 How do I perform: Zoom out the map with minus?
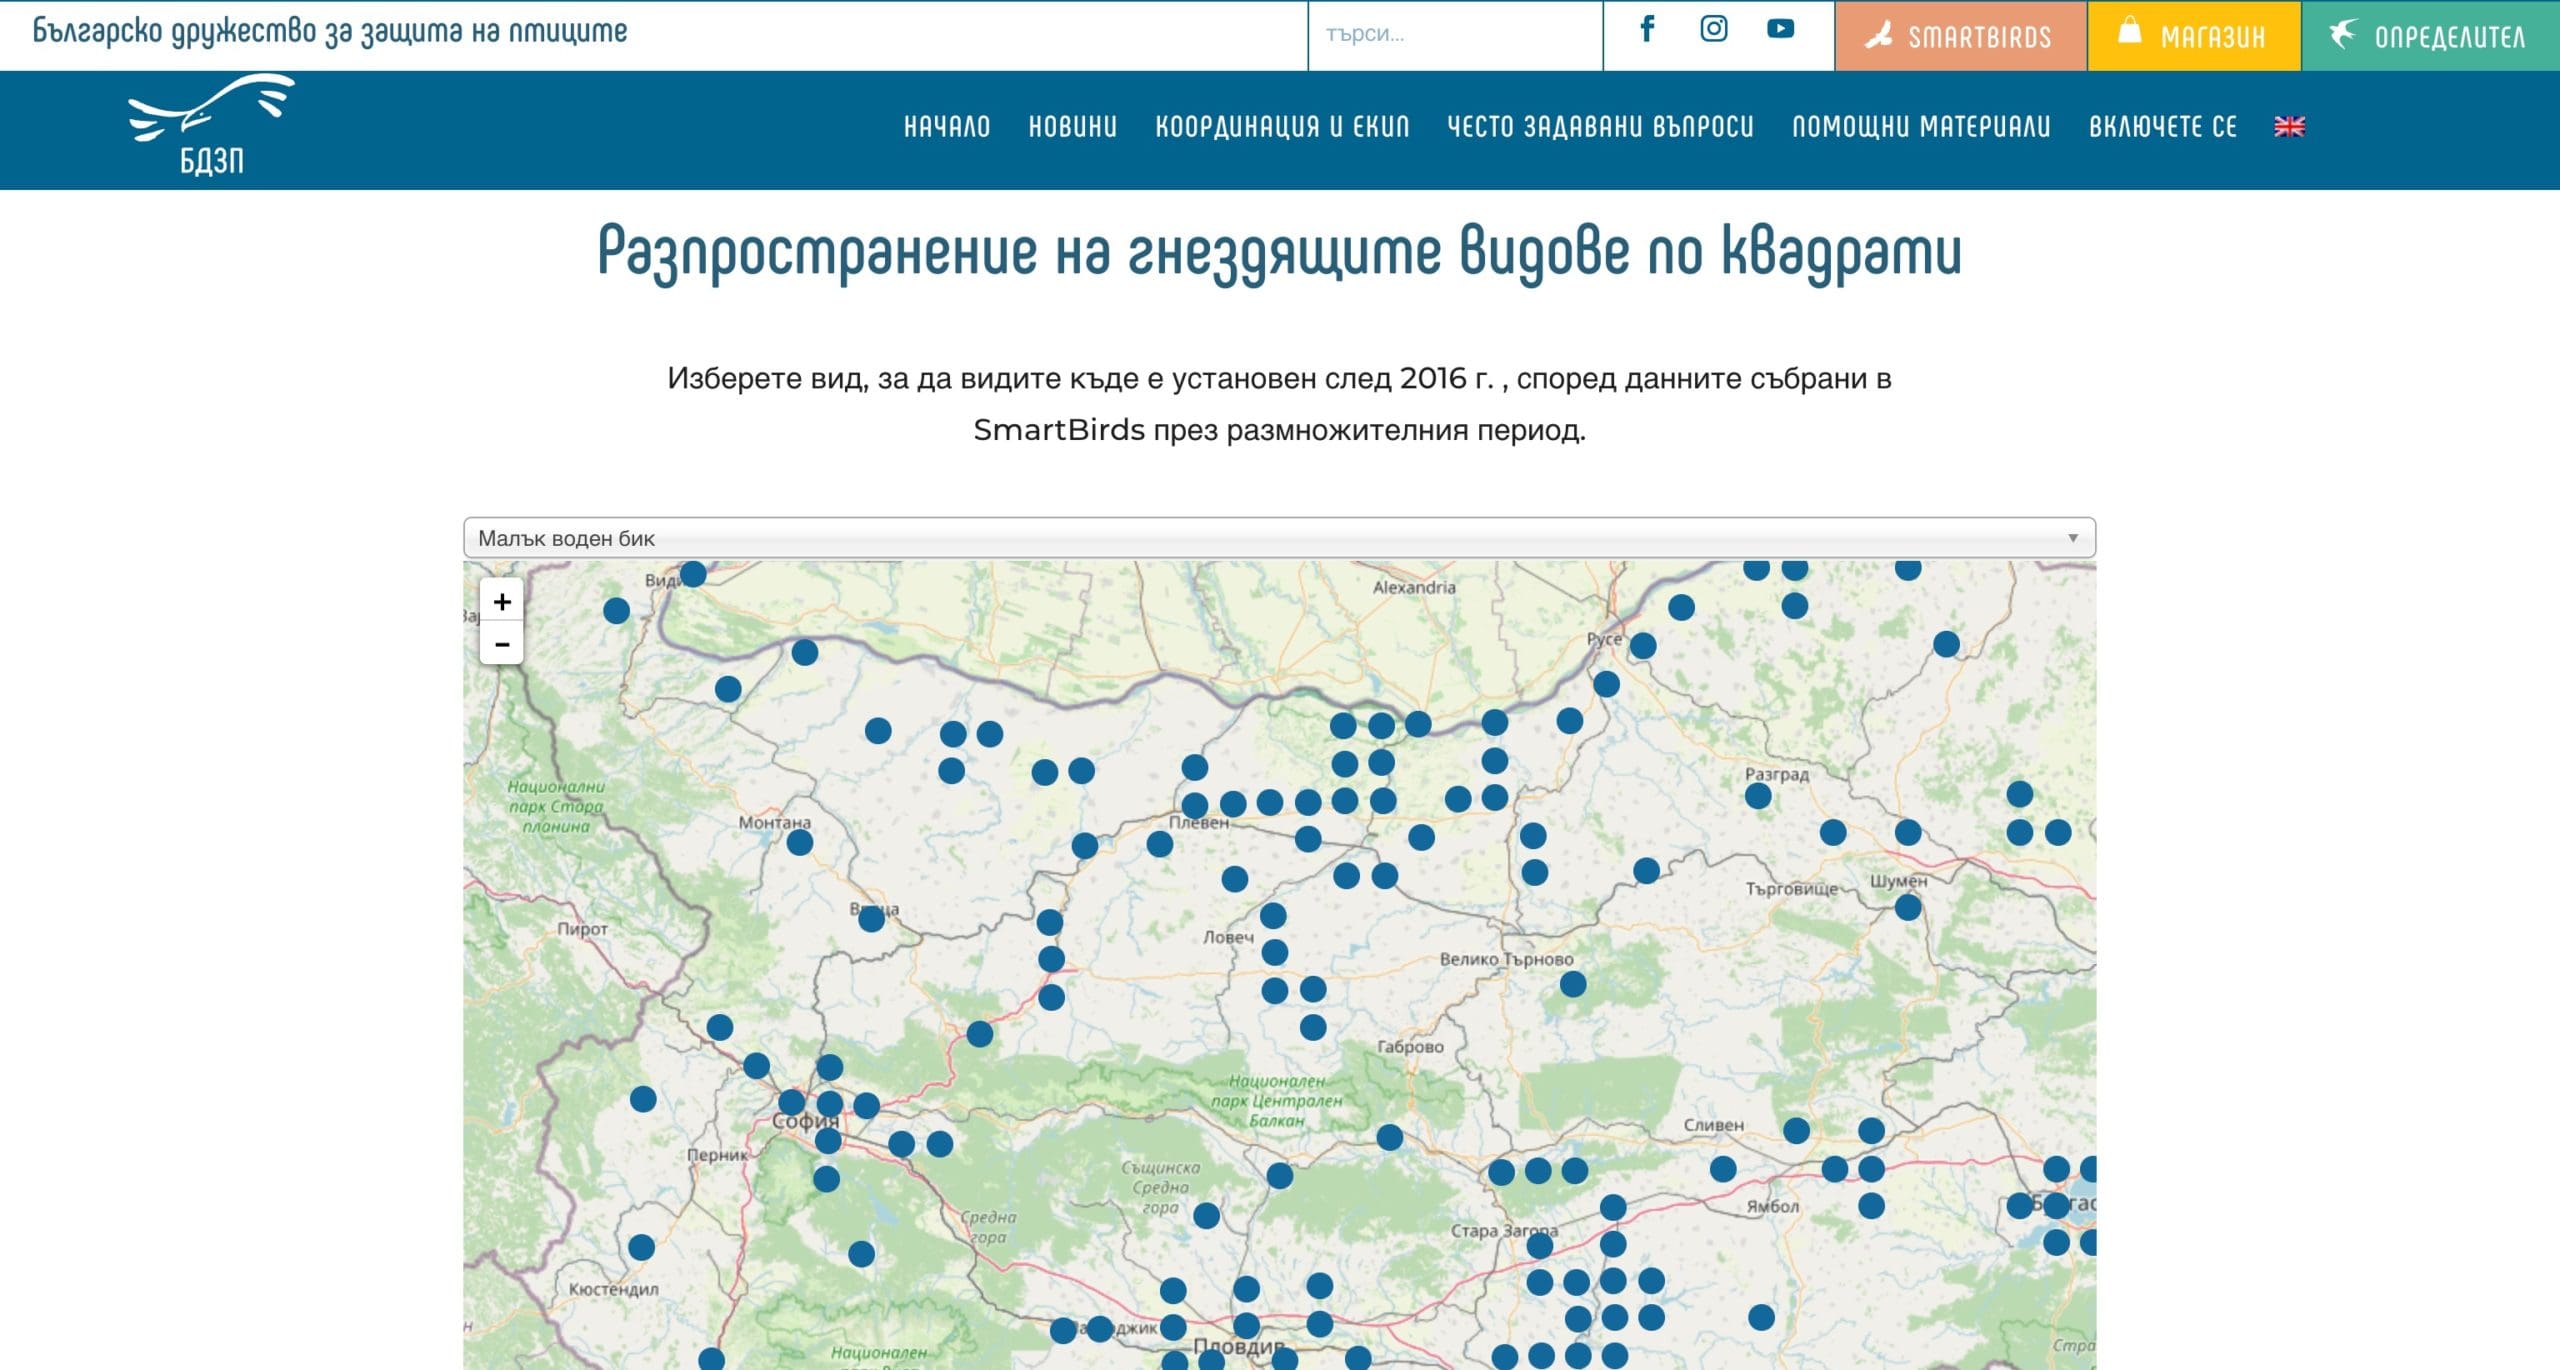pyautogui.click(x=502, y=644)
